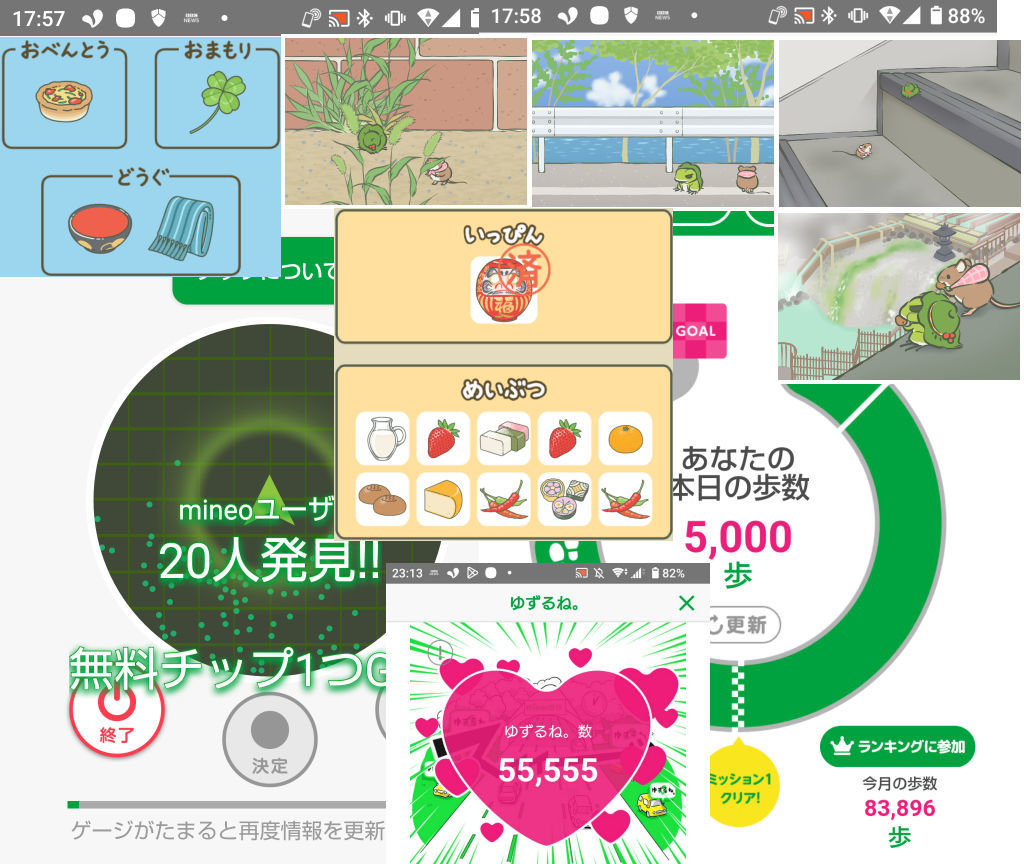The image size is (1024, 864).
Task: Tap the gray 決定 button
Action: (x=270, y=741)
